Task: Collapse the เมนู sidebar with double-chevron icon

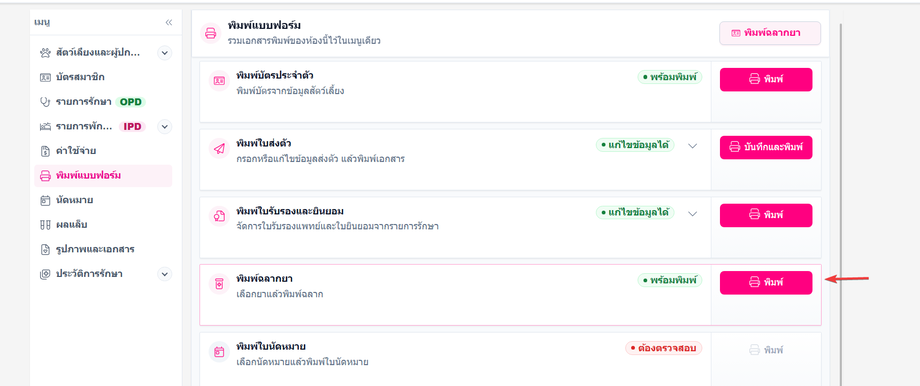Action: [169, 22]
